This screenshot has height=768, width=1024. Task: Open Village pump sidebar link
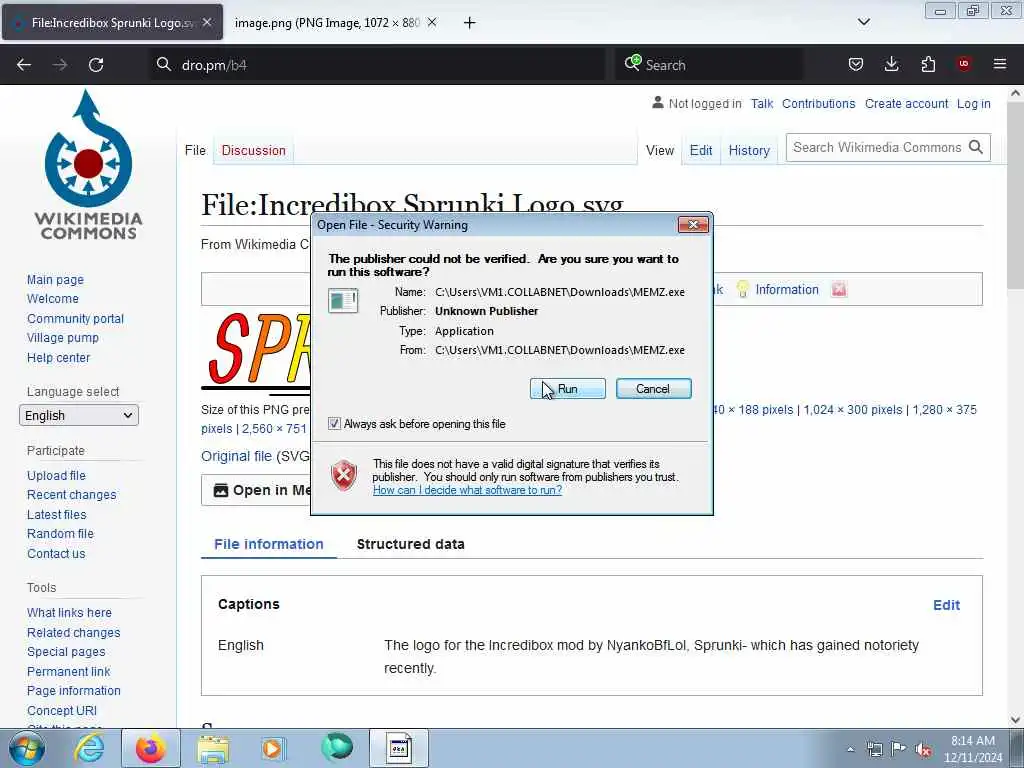point(63,338)
